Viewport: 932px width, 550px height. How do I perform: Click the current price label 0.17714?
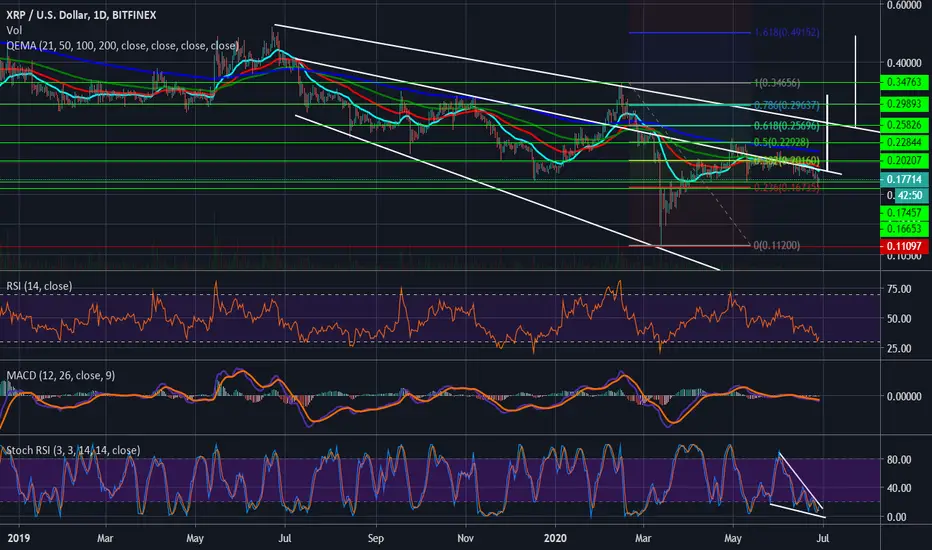coord(904,179)
